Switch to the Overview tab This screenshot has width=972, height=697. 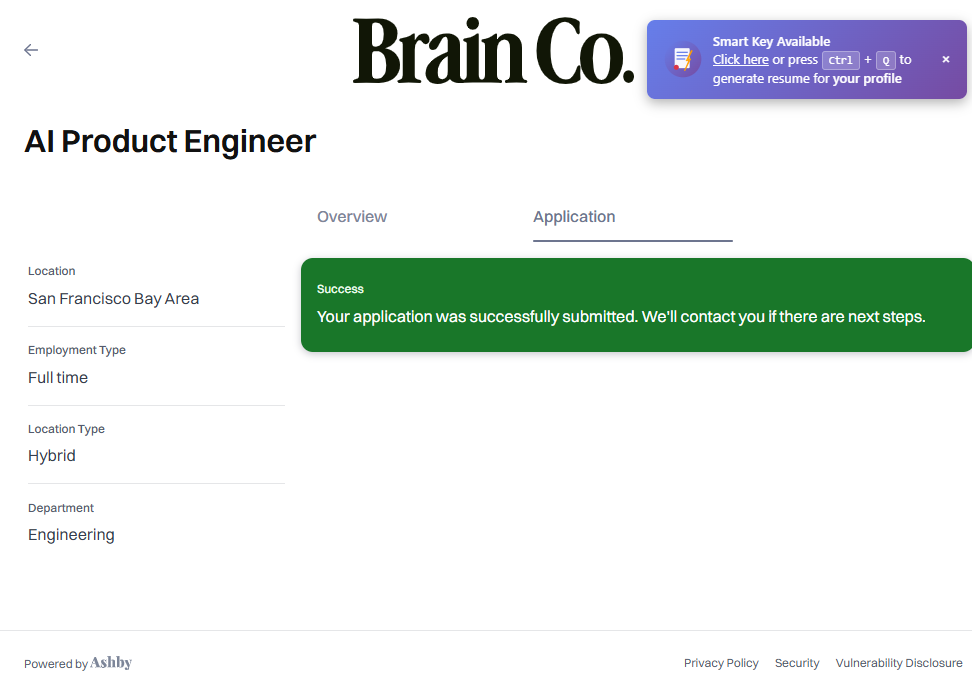coord(352,217)
